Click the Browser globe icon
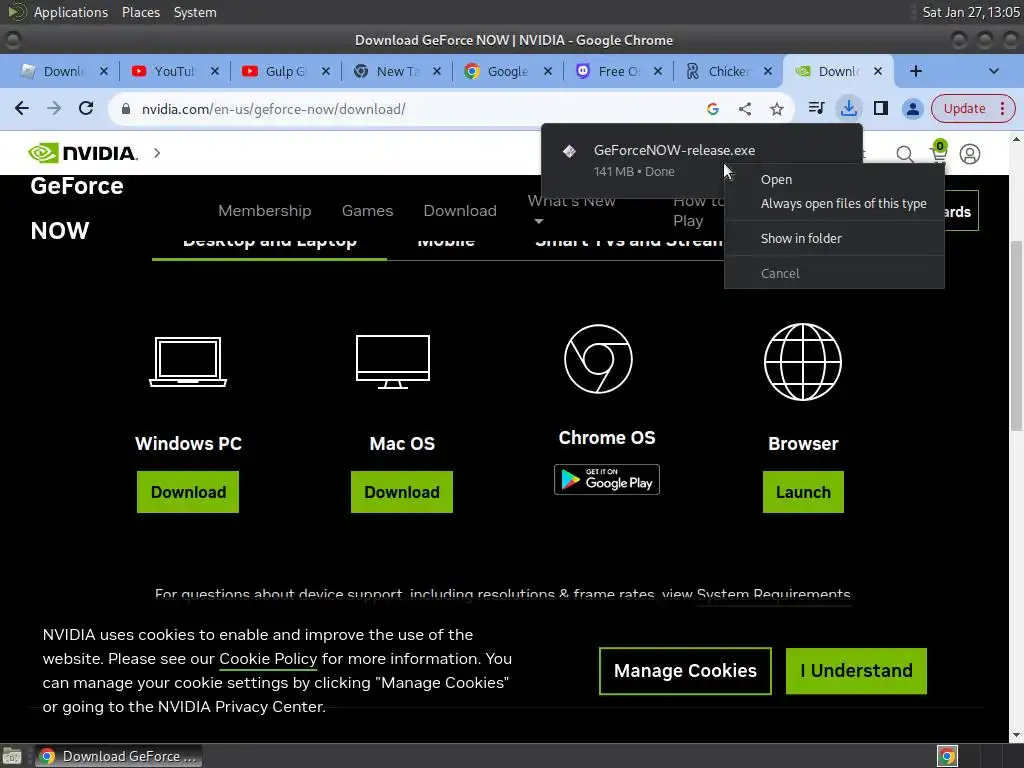 [803, 362]
